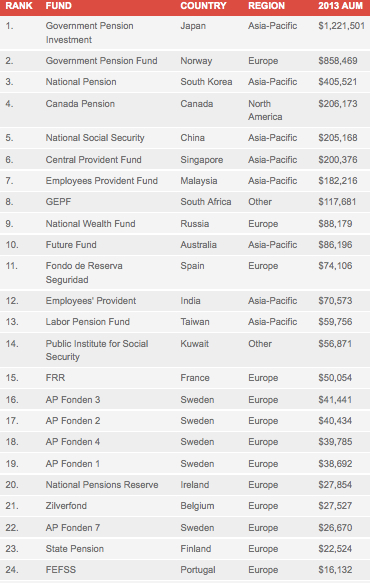This screenshot has width=370, height=583.
Task: Click the COUNTRY column header
Action: tap(203, 6)
